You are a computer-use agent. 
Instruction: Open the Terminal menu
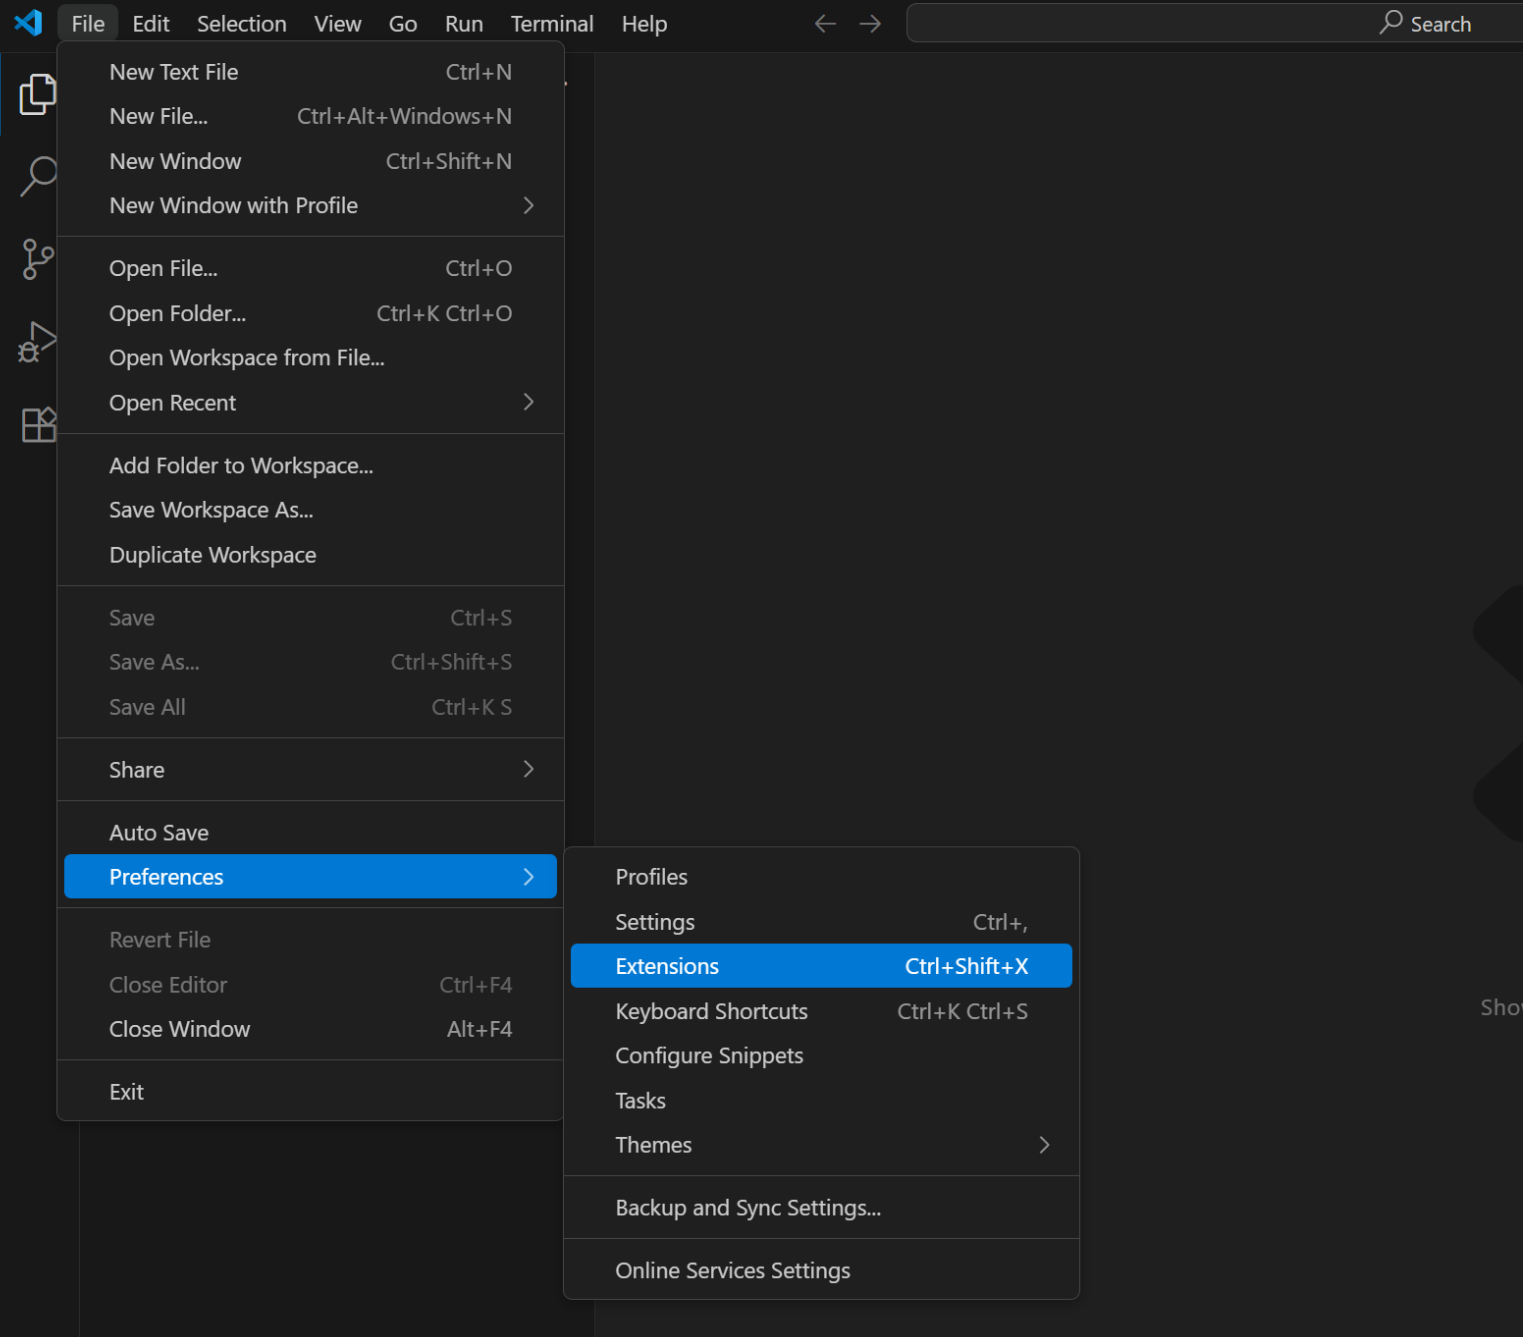click(552, 23)
